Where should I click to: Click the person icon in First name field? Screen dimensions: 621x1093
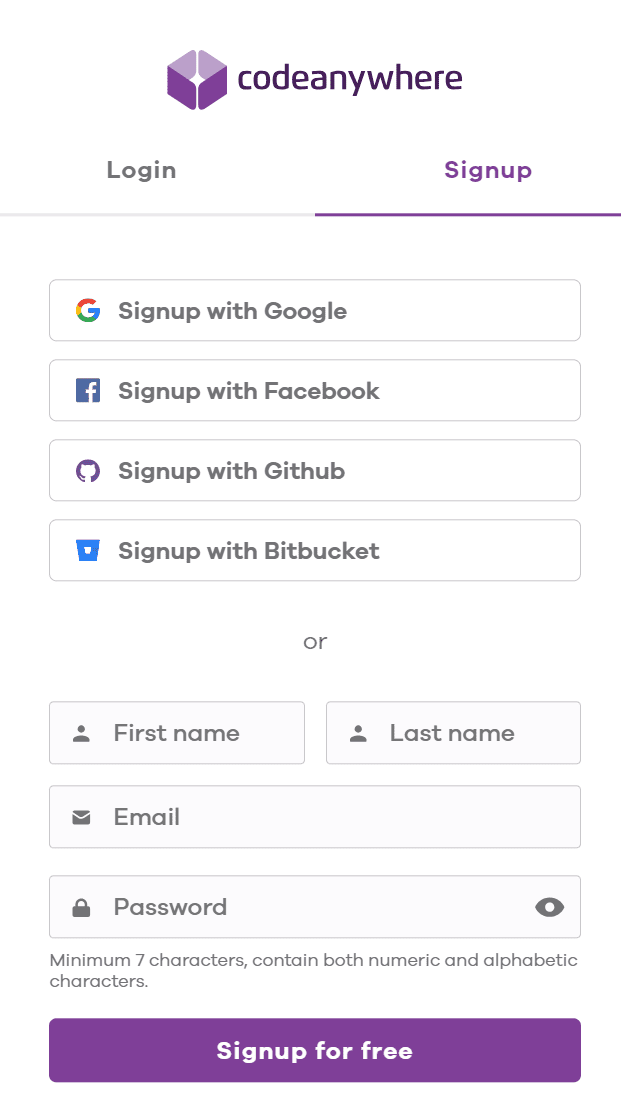tap(83, 733)
